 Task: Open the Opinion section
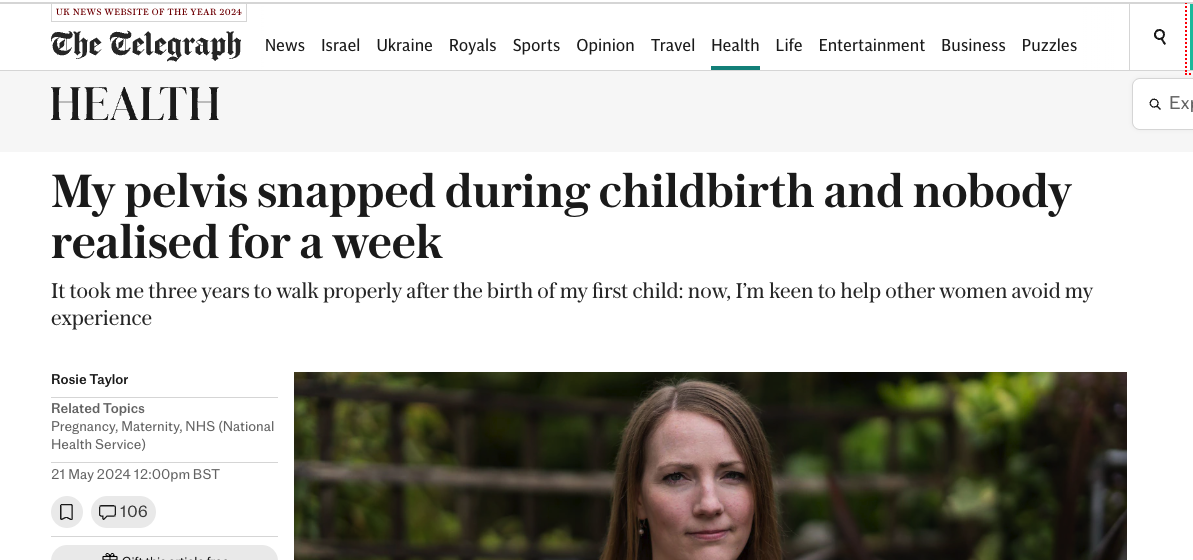[605, 45]
